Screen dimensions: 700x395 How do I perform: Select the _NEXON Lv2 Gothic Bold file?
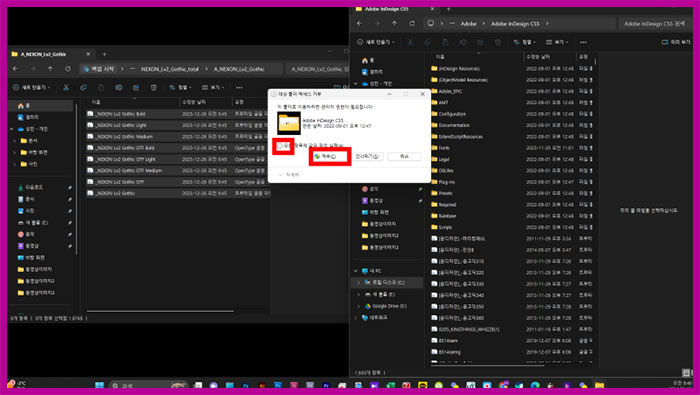click(x=178, y=114)
